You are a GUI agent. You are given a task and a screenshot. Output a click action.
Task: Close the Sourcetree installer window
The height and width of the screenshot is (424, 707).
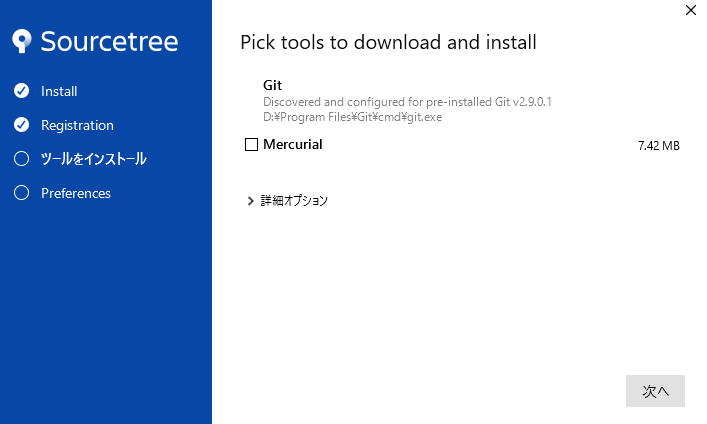pos(690,11)
